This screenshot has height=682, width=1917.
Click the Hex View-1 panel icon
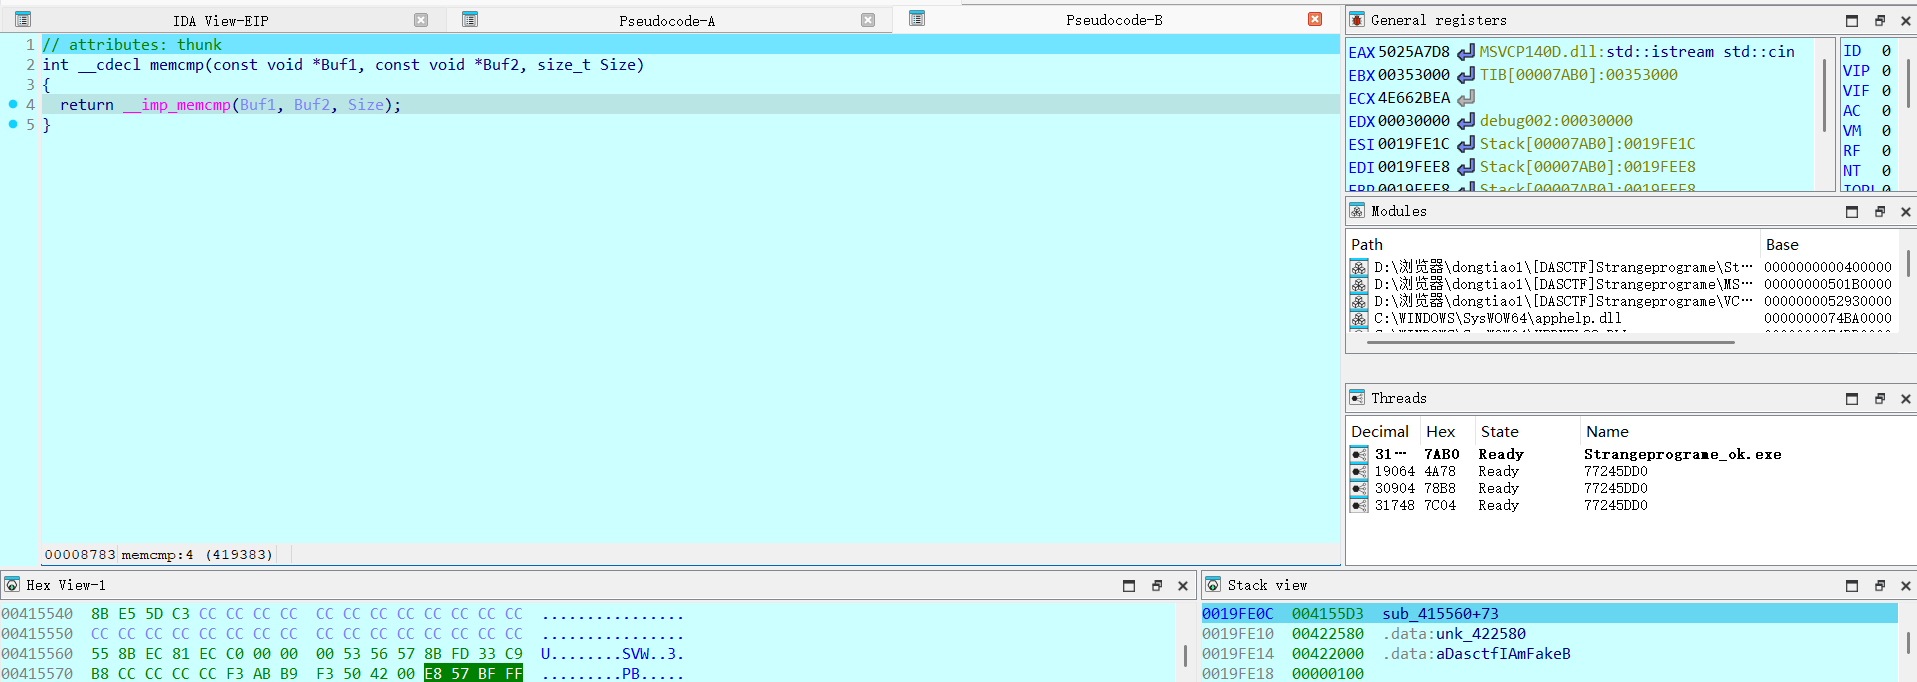coord(12,584)
